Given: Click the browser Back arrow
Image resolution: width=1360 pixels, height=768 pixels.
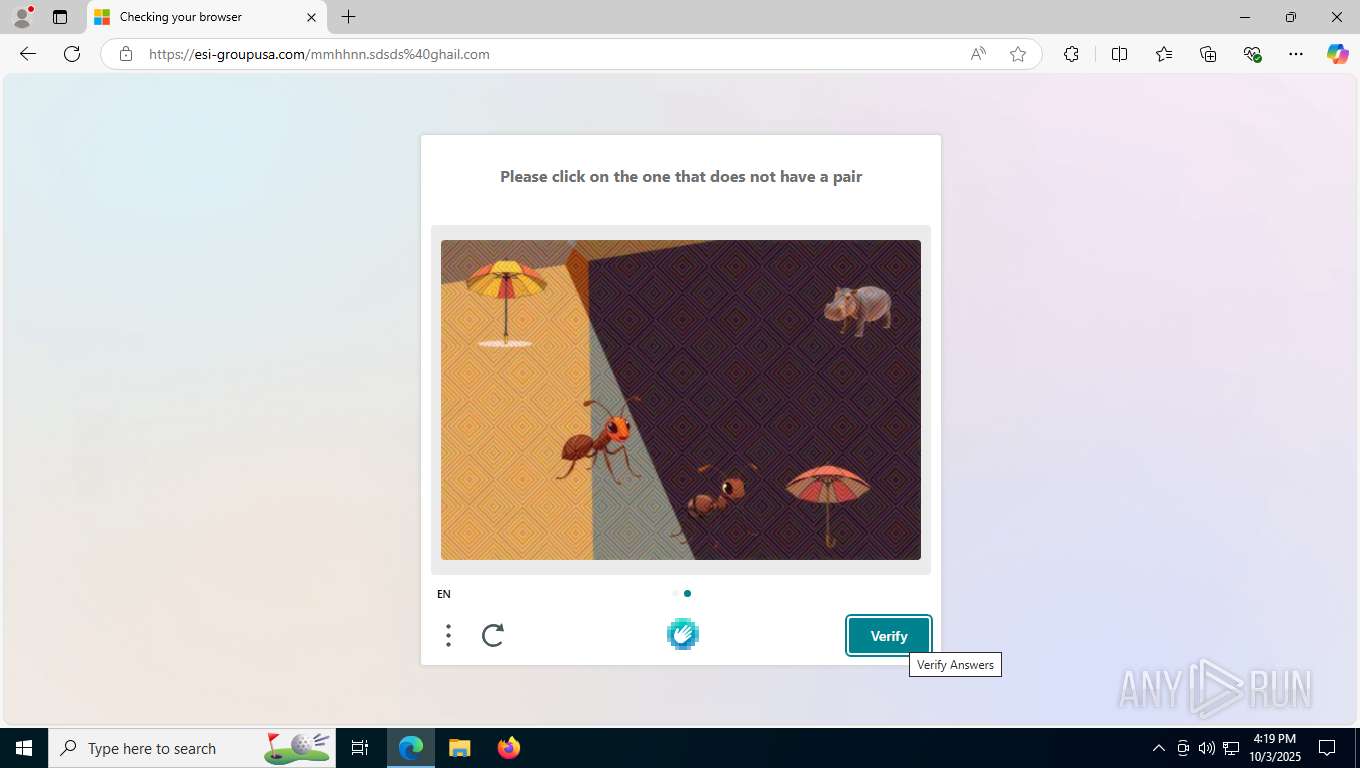Looking at the screenshot, I should (28, 54).
